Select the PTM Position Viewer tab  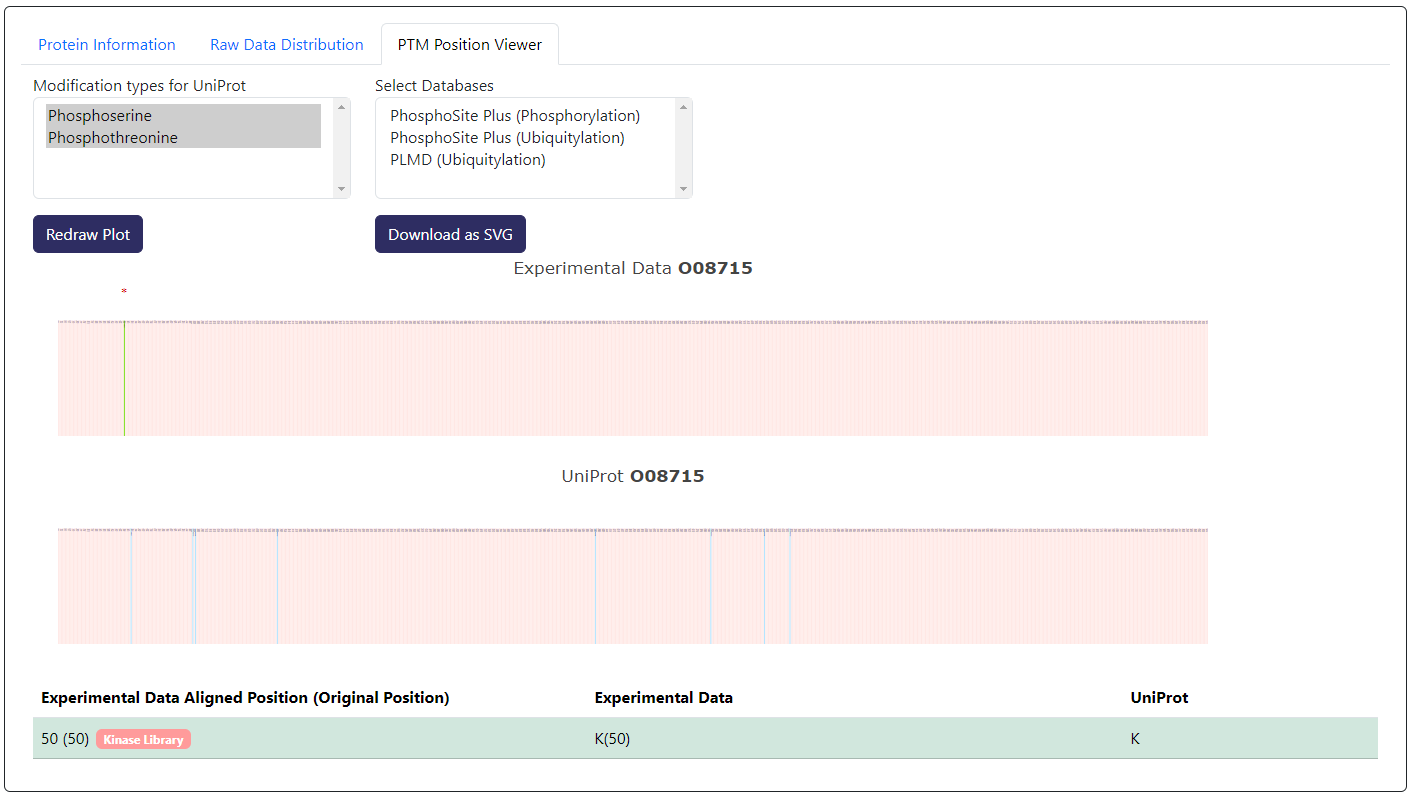click(x=470, y=44)
